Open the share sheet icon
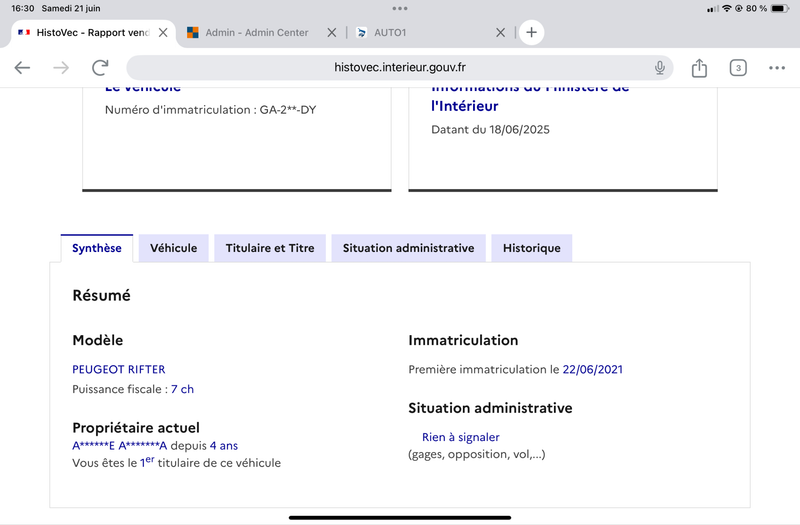Viewport: 800px width, 525px height. tap(699, 67)
